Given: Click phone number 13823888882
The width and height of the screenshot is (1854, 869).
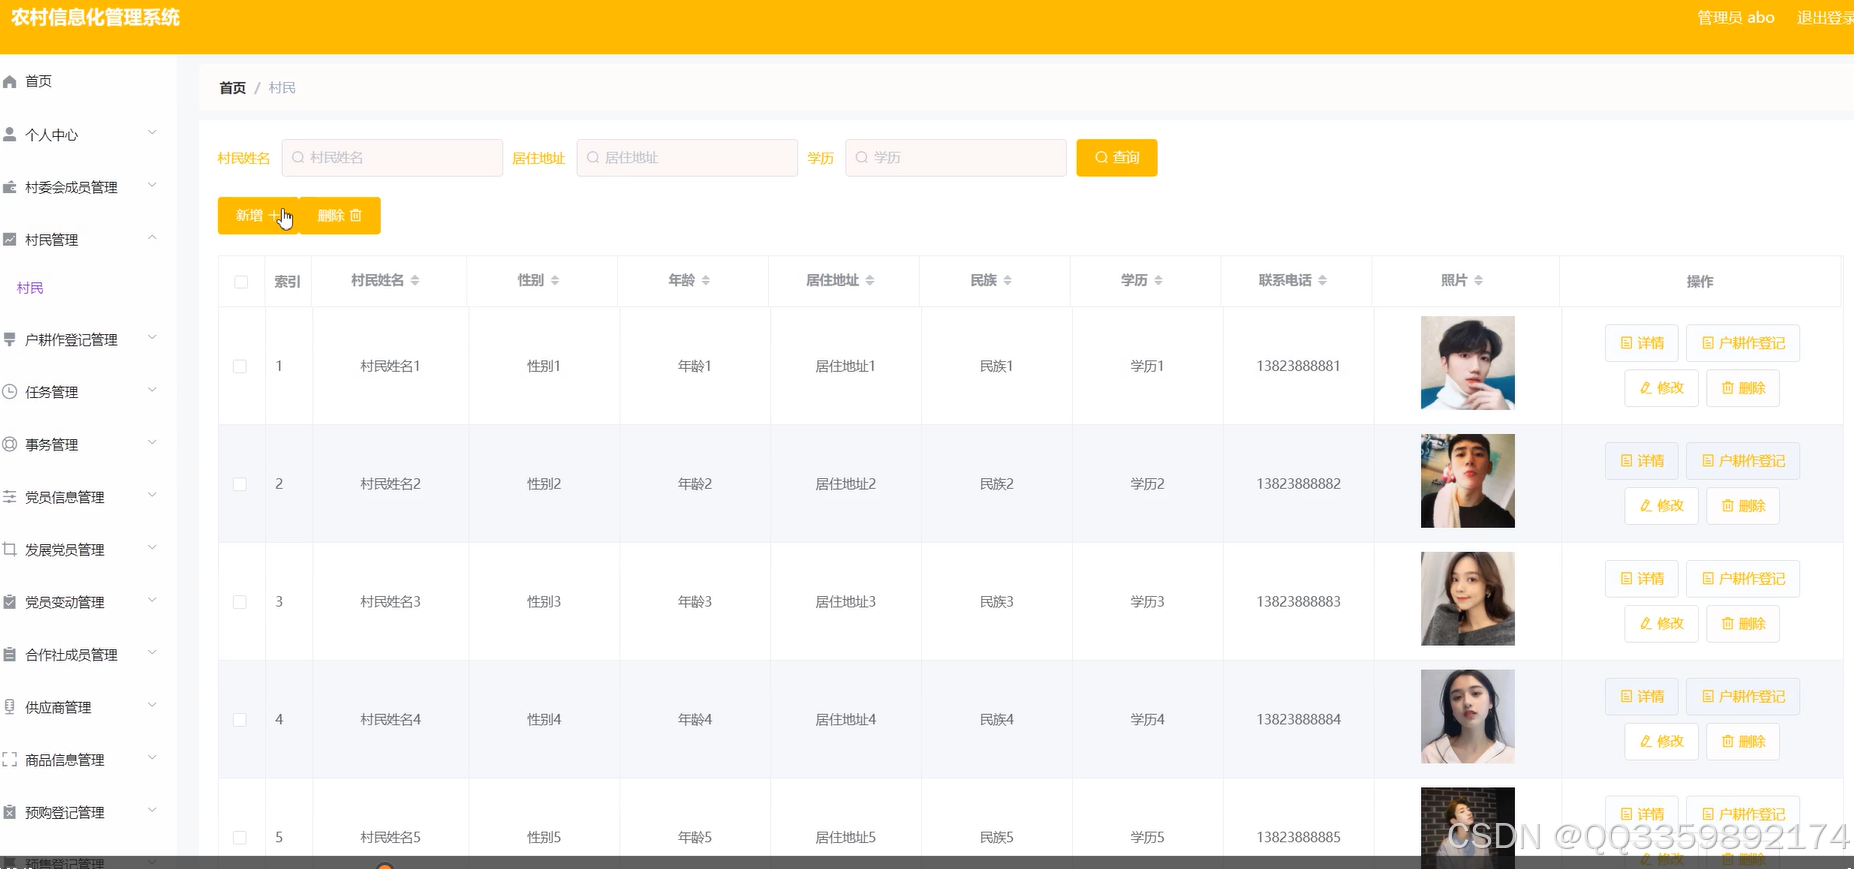Looking at the screenshot, I should point(1298,484).
